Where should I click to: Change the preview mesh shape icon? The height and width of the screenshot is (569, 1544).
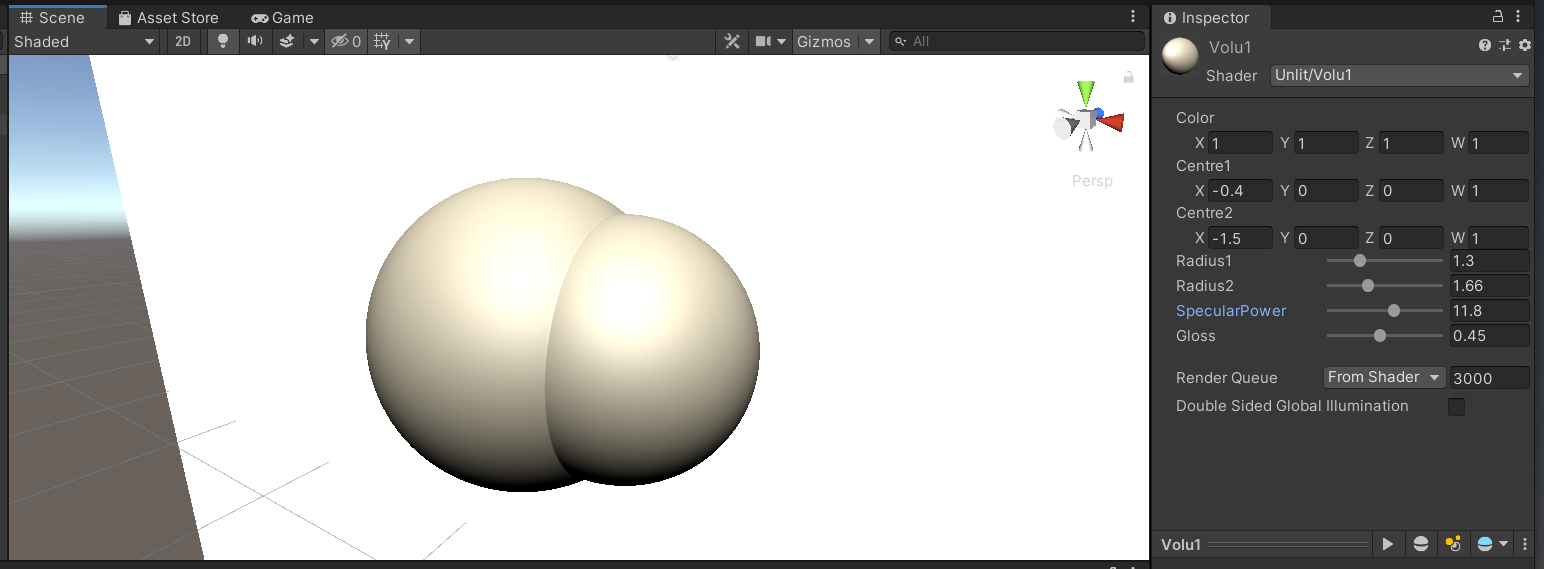click(x=1420, y=544)
